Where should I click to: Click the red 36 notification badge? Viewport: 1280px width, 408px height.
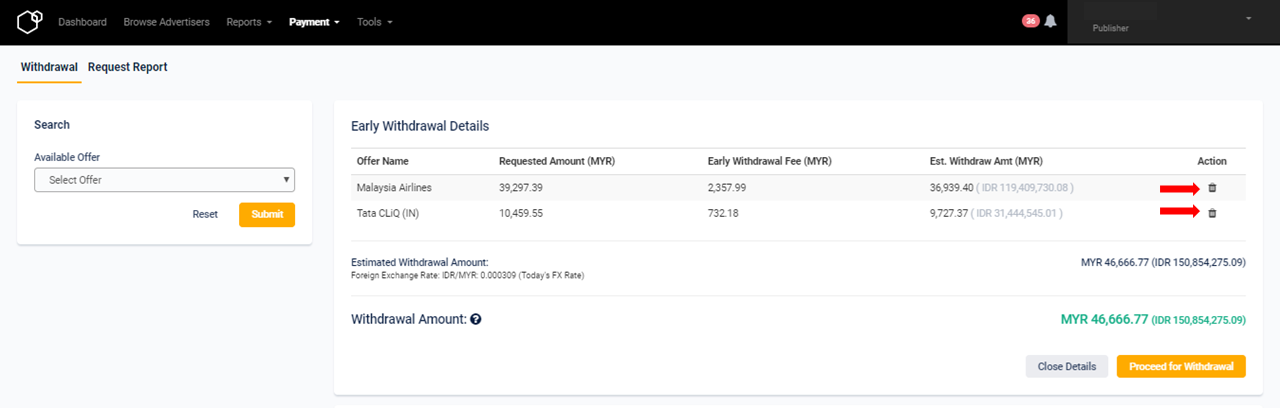pyautogui.click(x=1030, y=21)
